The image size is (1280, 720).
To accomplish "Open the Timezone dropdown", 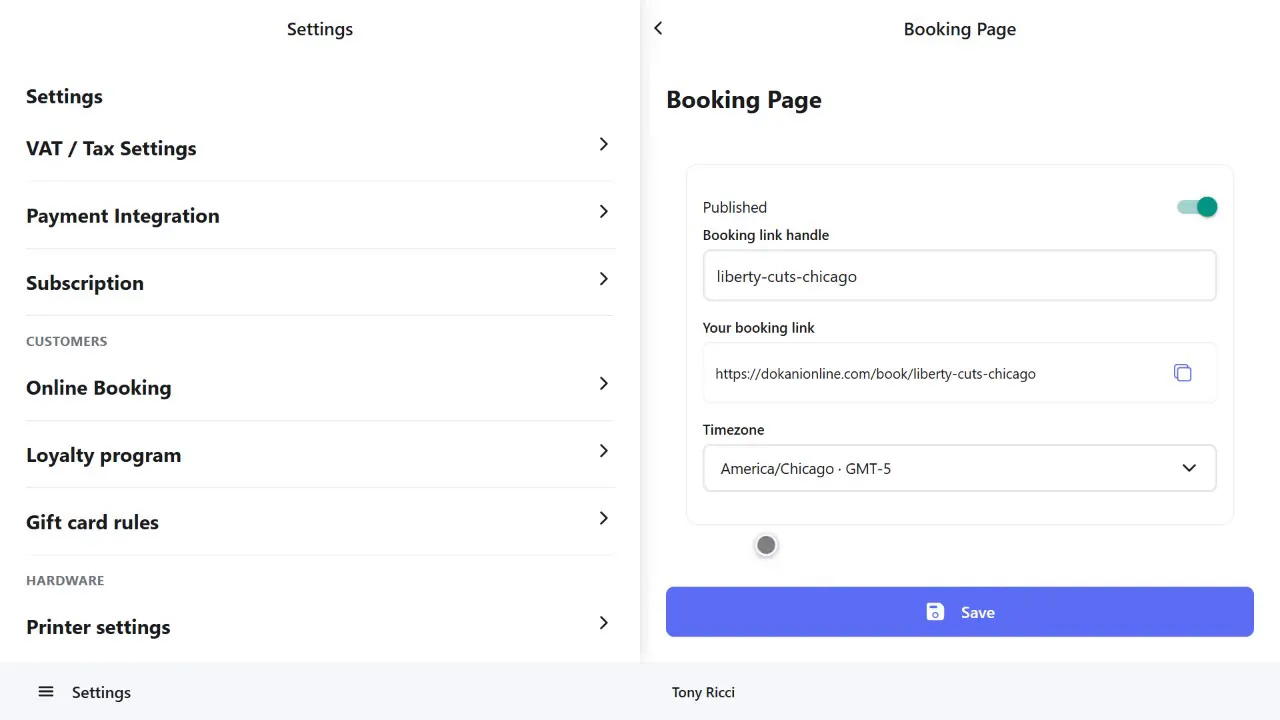I will pos(959,468).
